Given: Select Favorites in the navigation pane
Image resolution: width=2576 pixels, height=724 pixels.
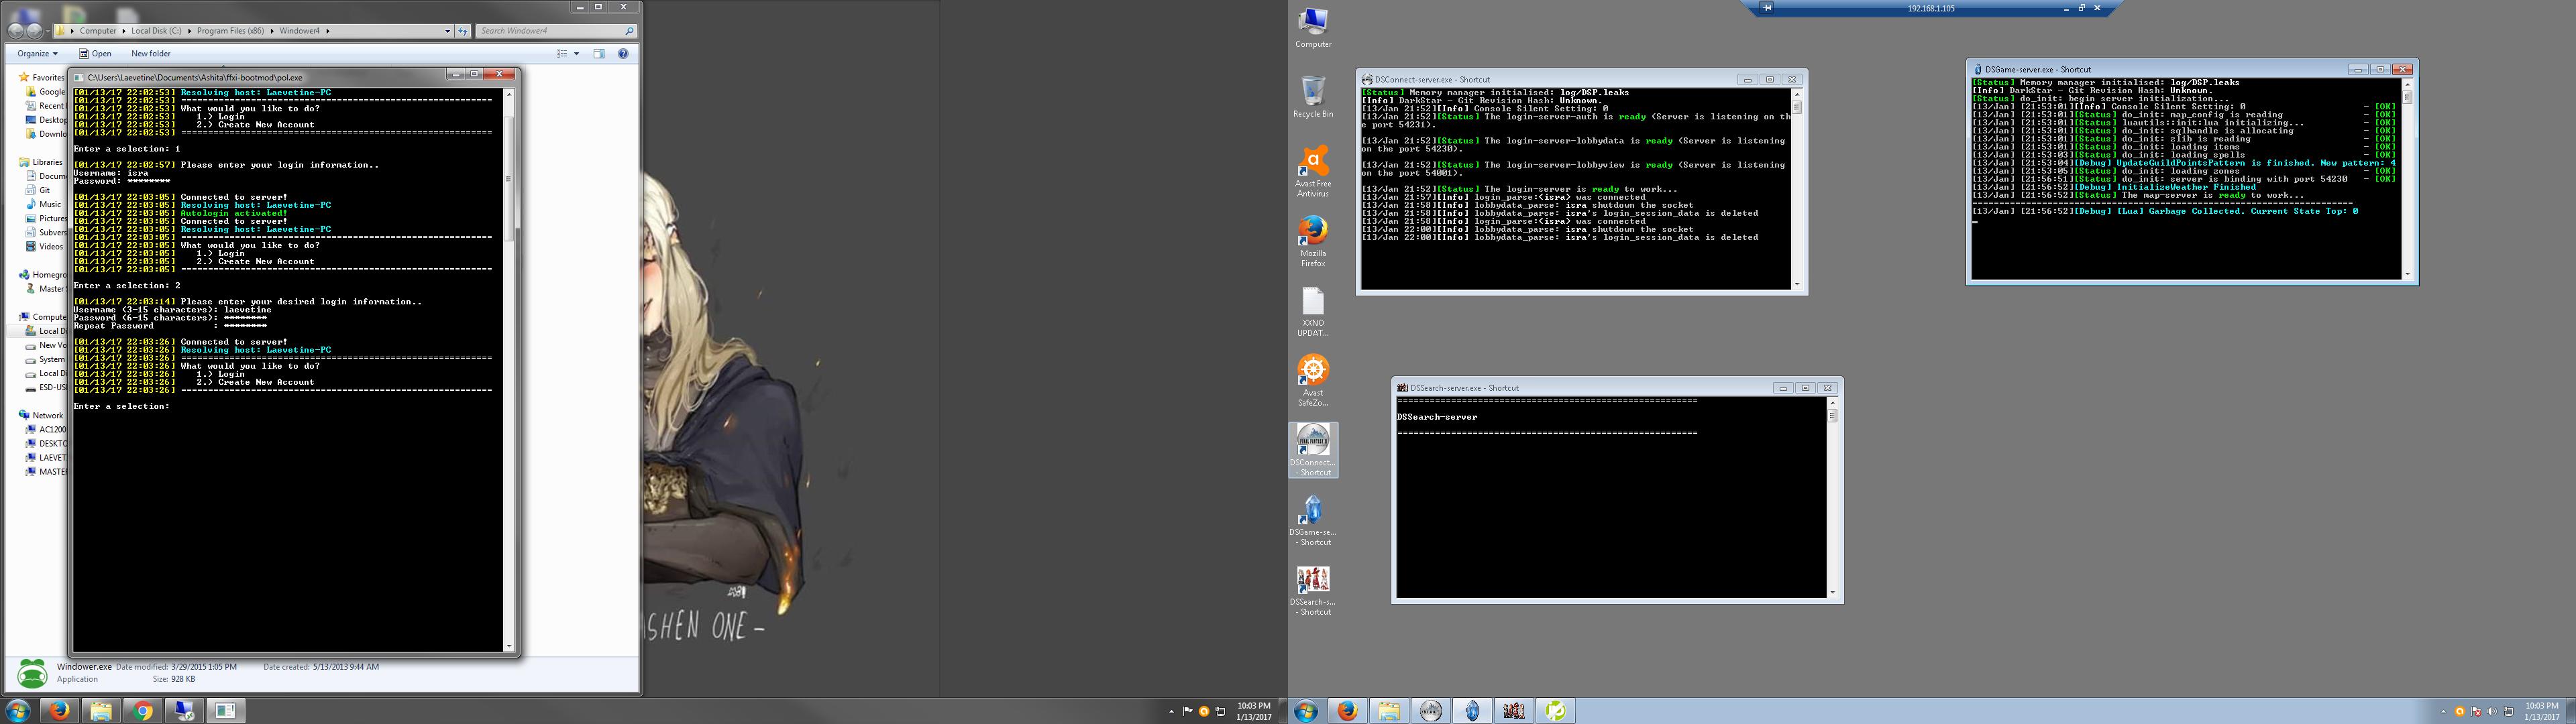Looking at the screenshot, I should click(48, 77).
